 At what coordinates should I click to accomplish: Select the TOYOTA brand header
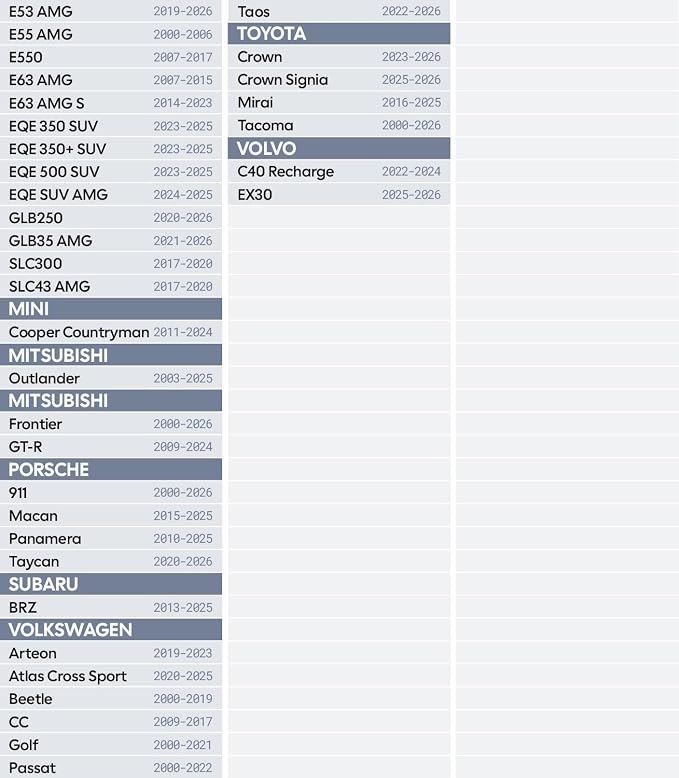click(339, 34)
